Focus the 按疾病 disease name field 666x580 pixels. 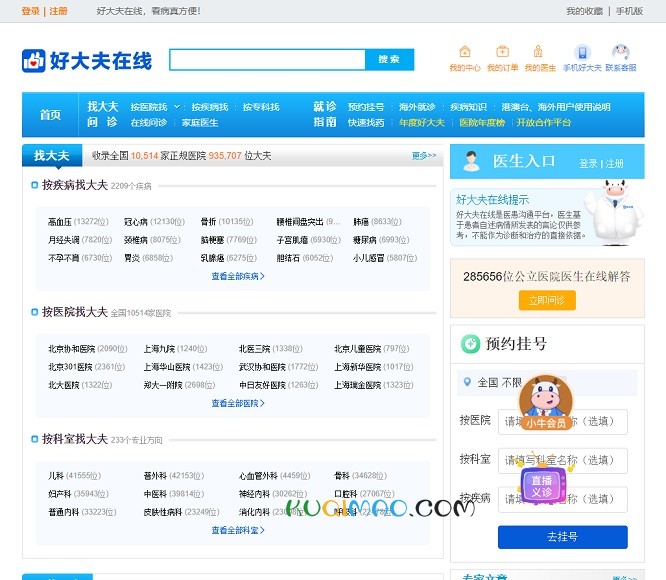562,499
